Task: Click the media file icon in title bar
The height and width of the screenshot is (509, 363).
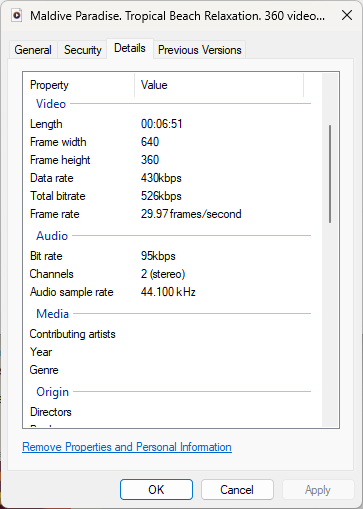Action: tap(17, 15)
